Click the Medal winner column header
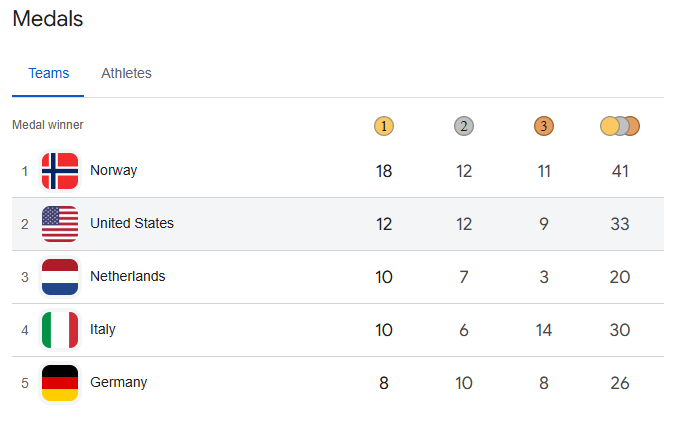This screenshot has height=425, width=677. click(x=47, y=125)
